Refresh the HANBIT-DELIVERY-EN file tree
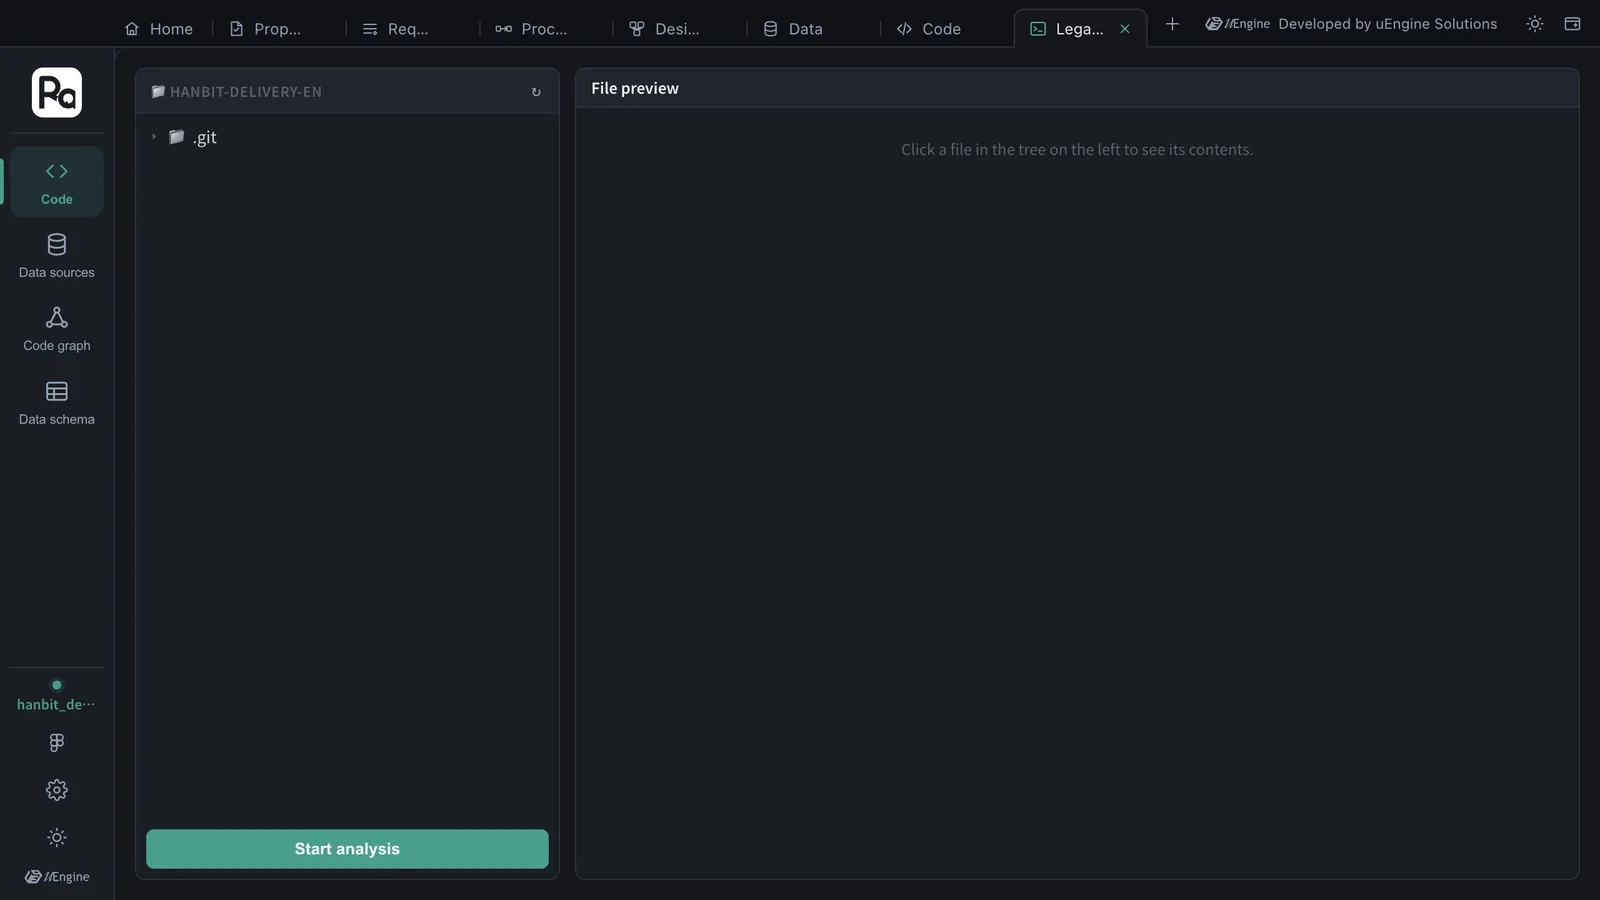The width and height of the screenshot is (1600, 900). [x=536, y=92]
